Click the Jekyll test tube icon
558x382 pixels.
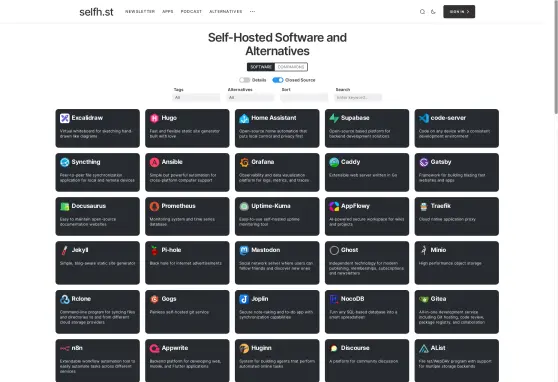(64, 250)
